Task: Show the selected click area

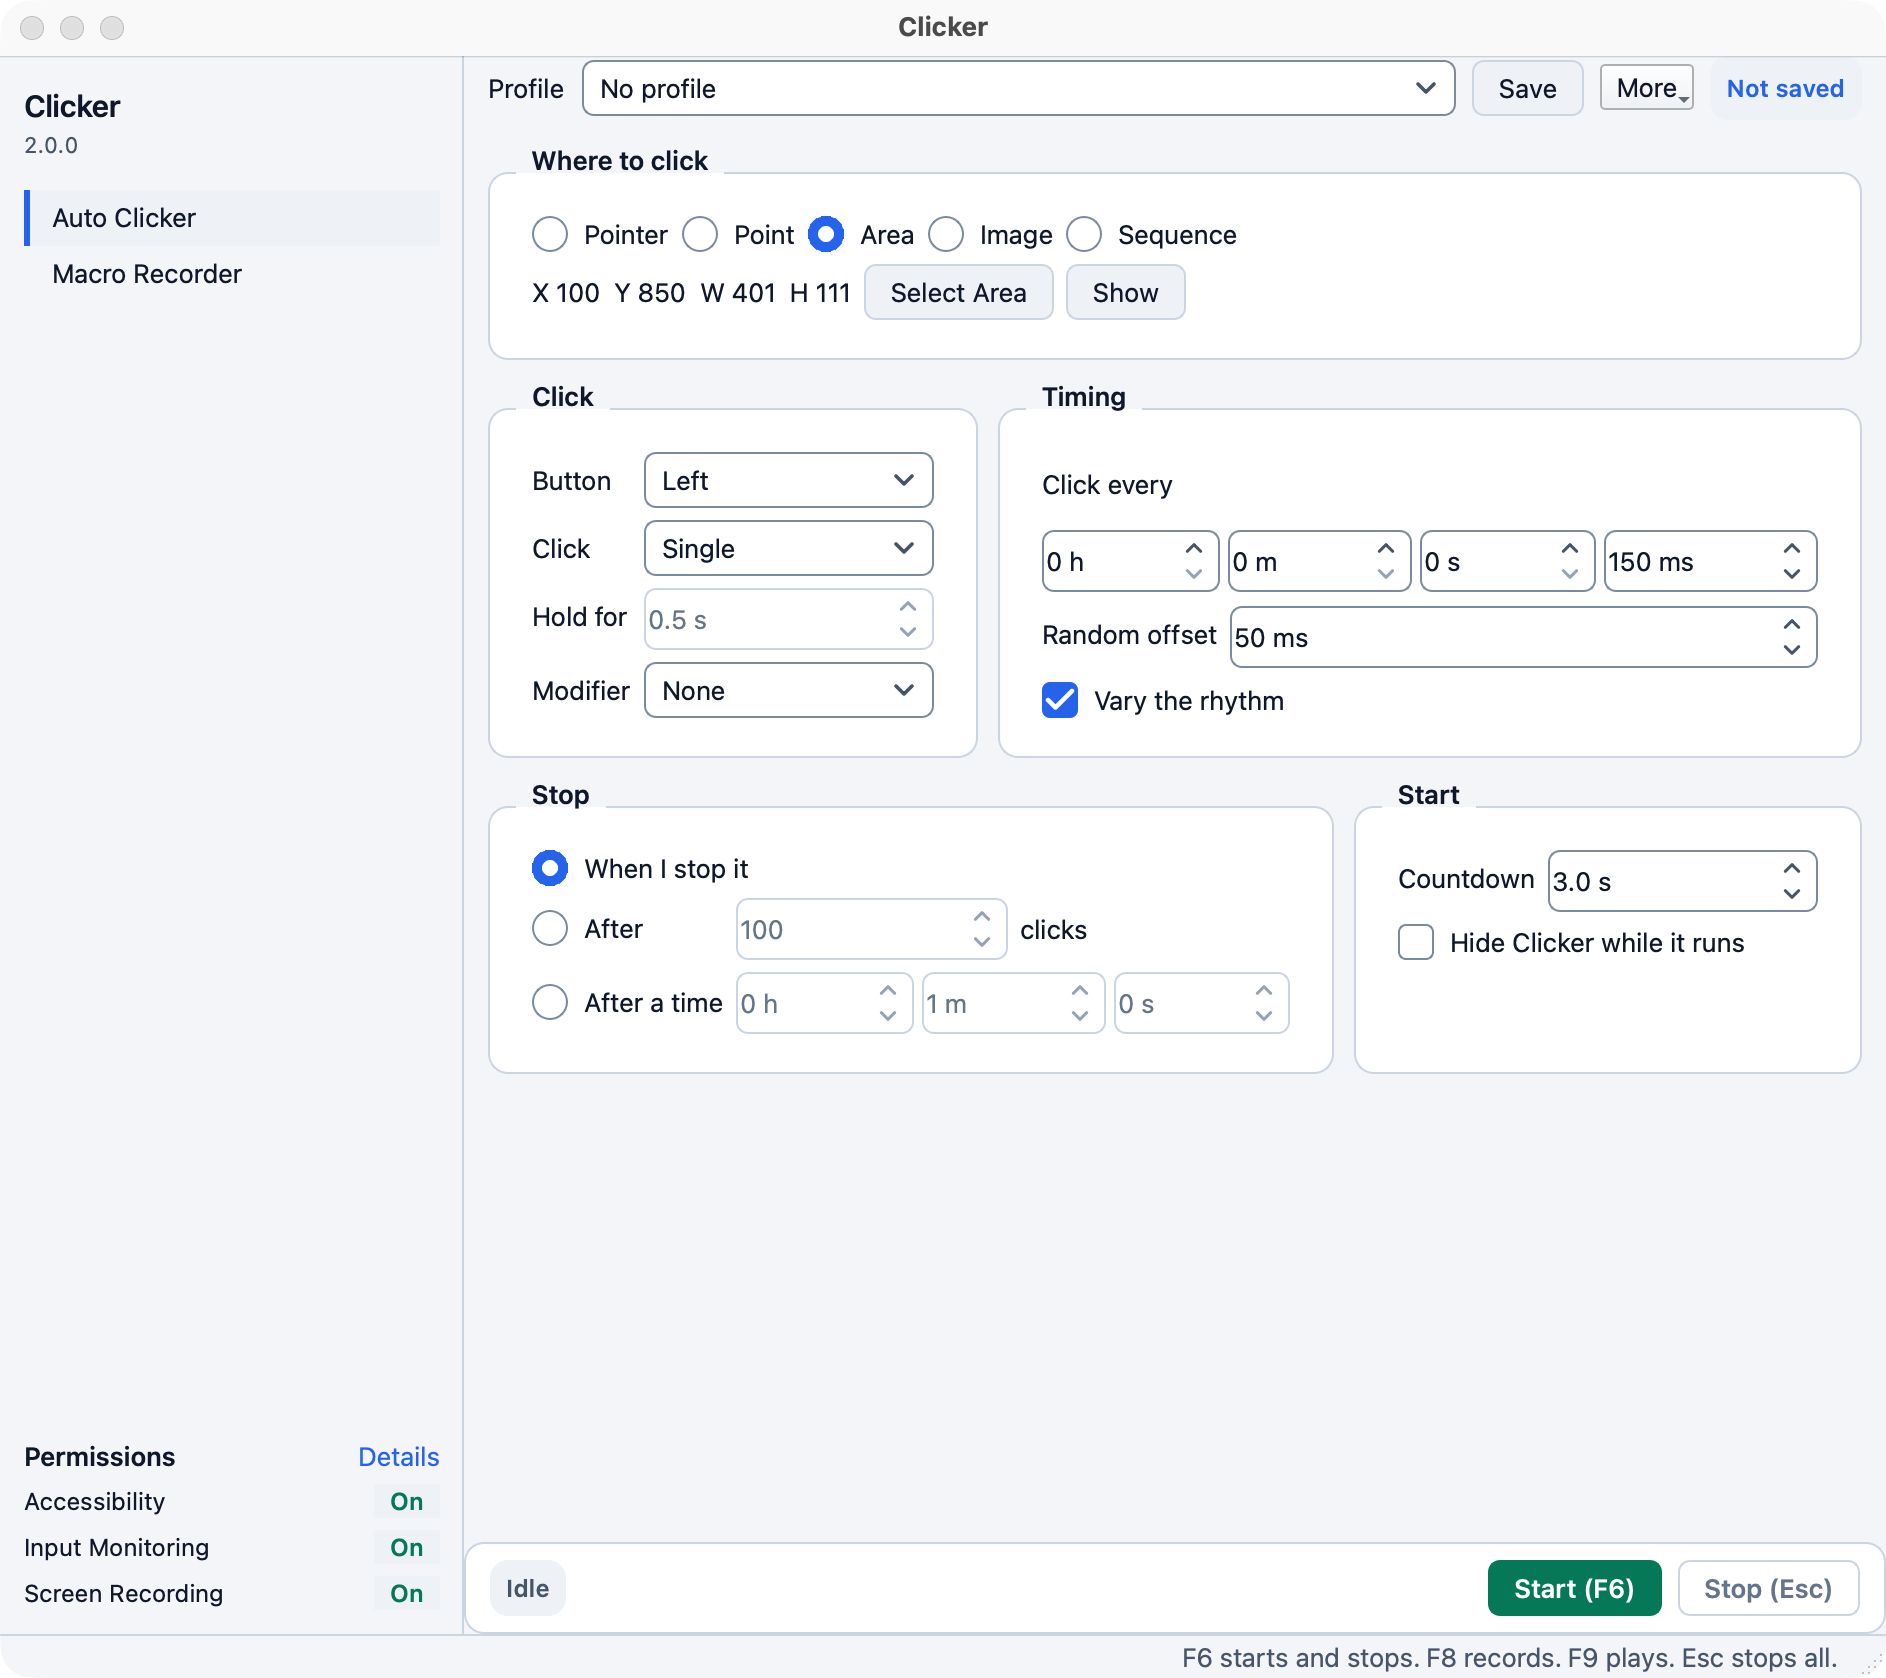Action: tap(1125, 292)
